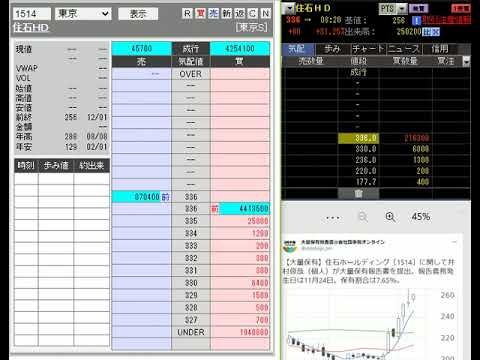This screenshot has width=480, height=360.
Task: Click the tweet author name text
Action: pyautogui.click(x=343, y=242)
